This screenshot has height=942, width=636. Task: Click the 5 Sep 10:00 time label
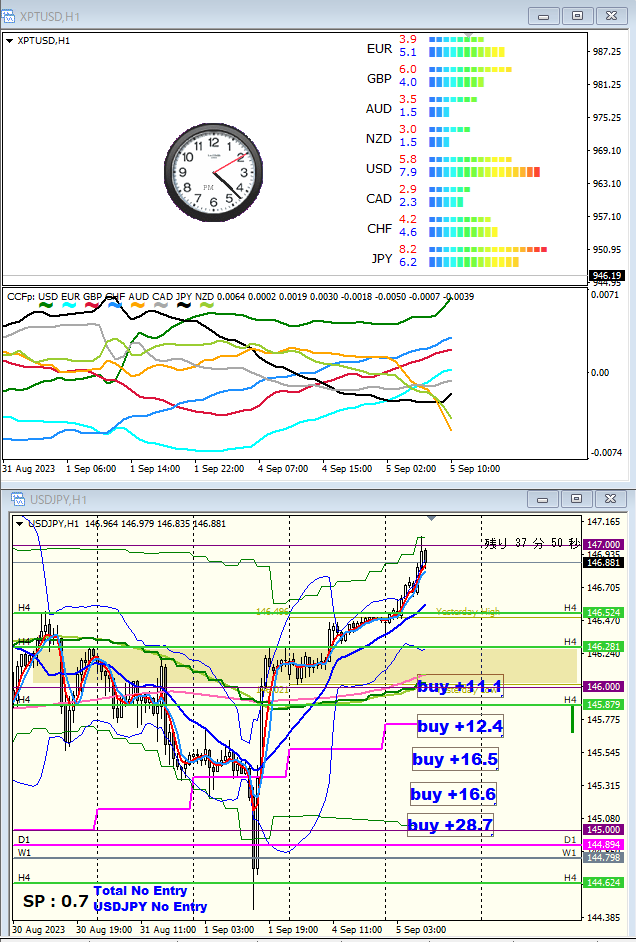(x=475, y=469)
